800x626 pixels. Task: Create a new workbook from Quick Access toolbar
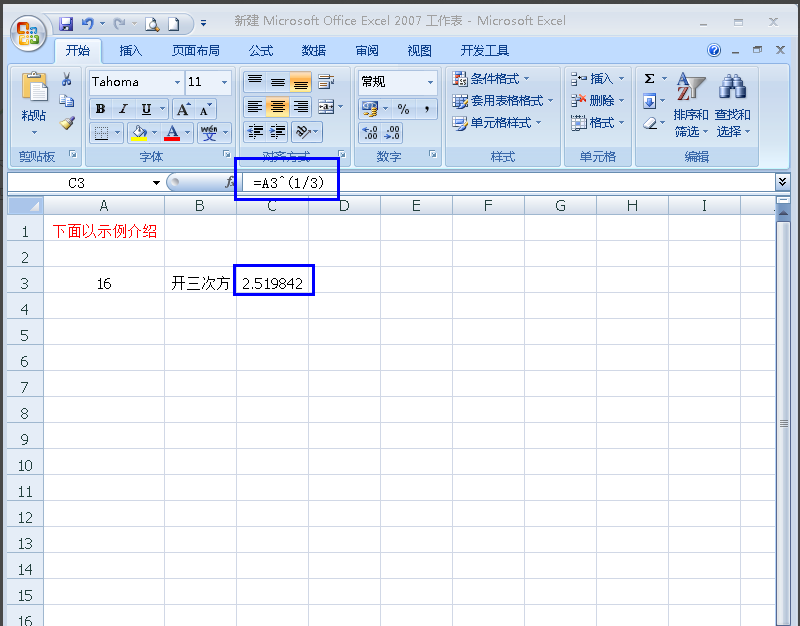point(174,23)
